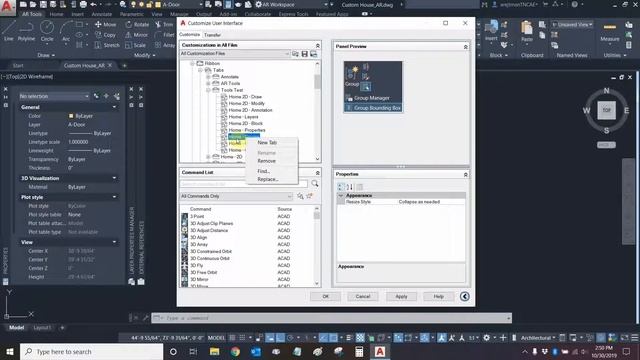Open the Architectural units dropdown in status bar
The width and height of the screenshot is (640, 360).
click(x=538, y=338)
